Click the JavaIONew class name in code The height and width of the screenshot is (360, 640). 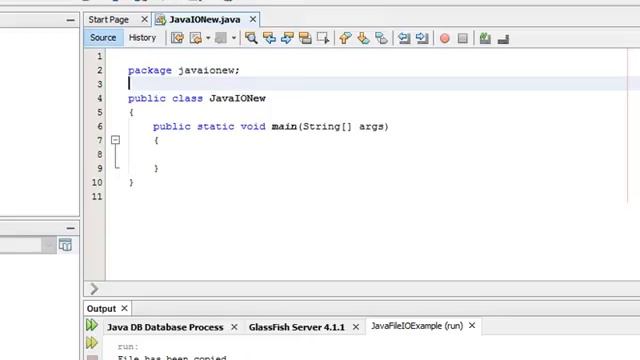tap(238, 98)
